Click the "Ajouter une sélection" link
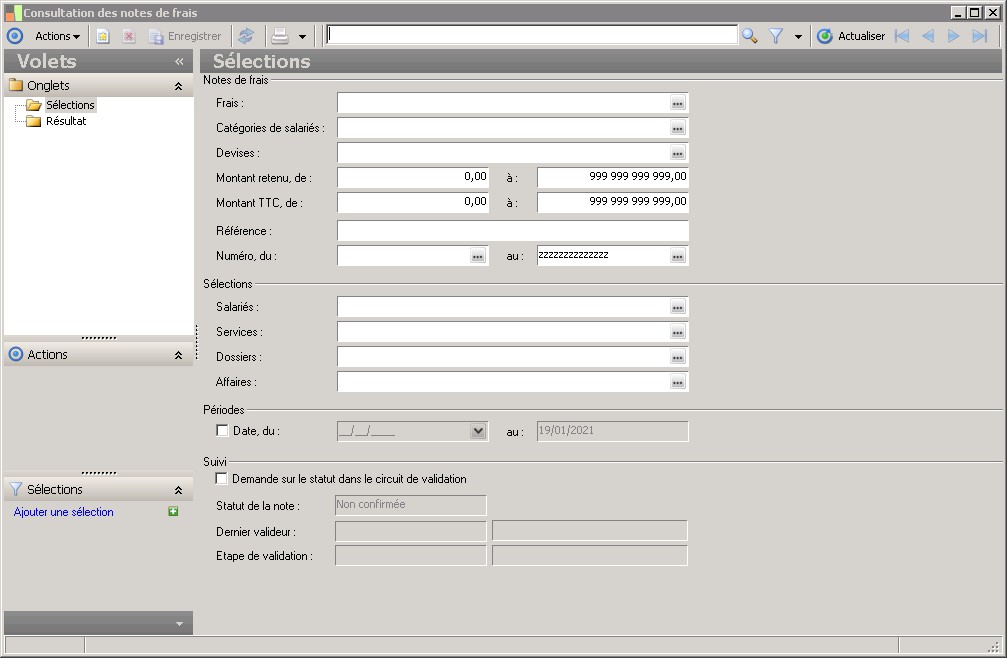The width and height of the screenshot is (1007, 658). pos(64,512)
